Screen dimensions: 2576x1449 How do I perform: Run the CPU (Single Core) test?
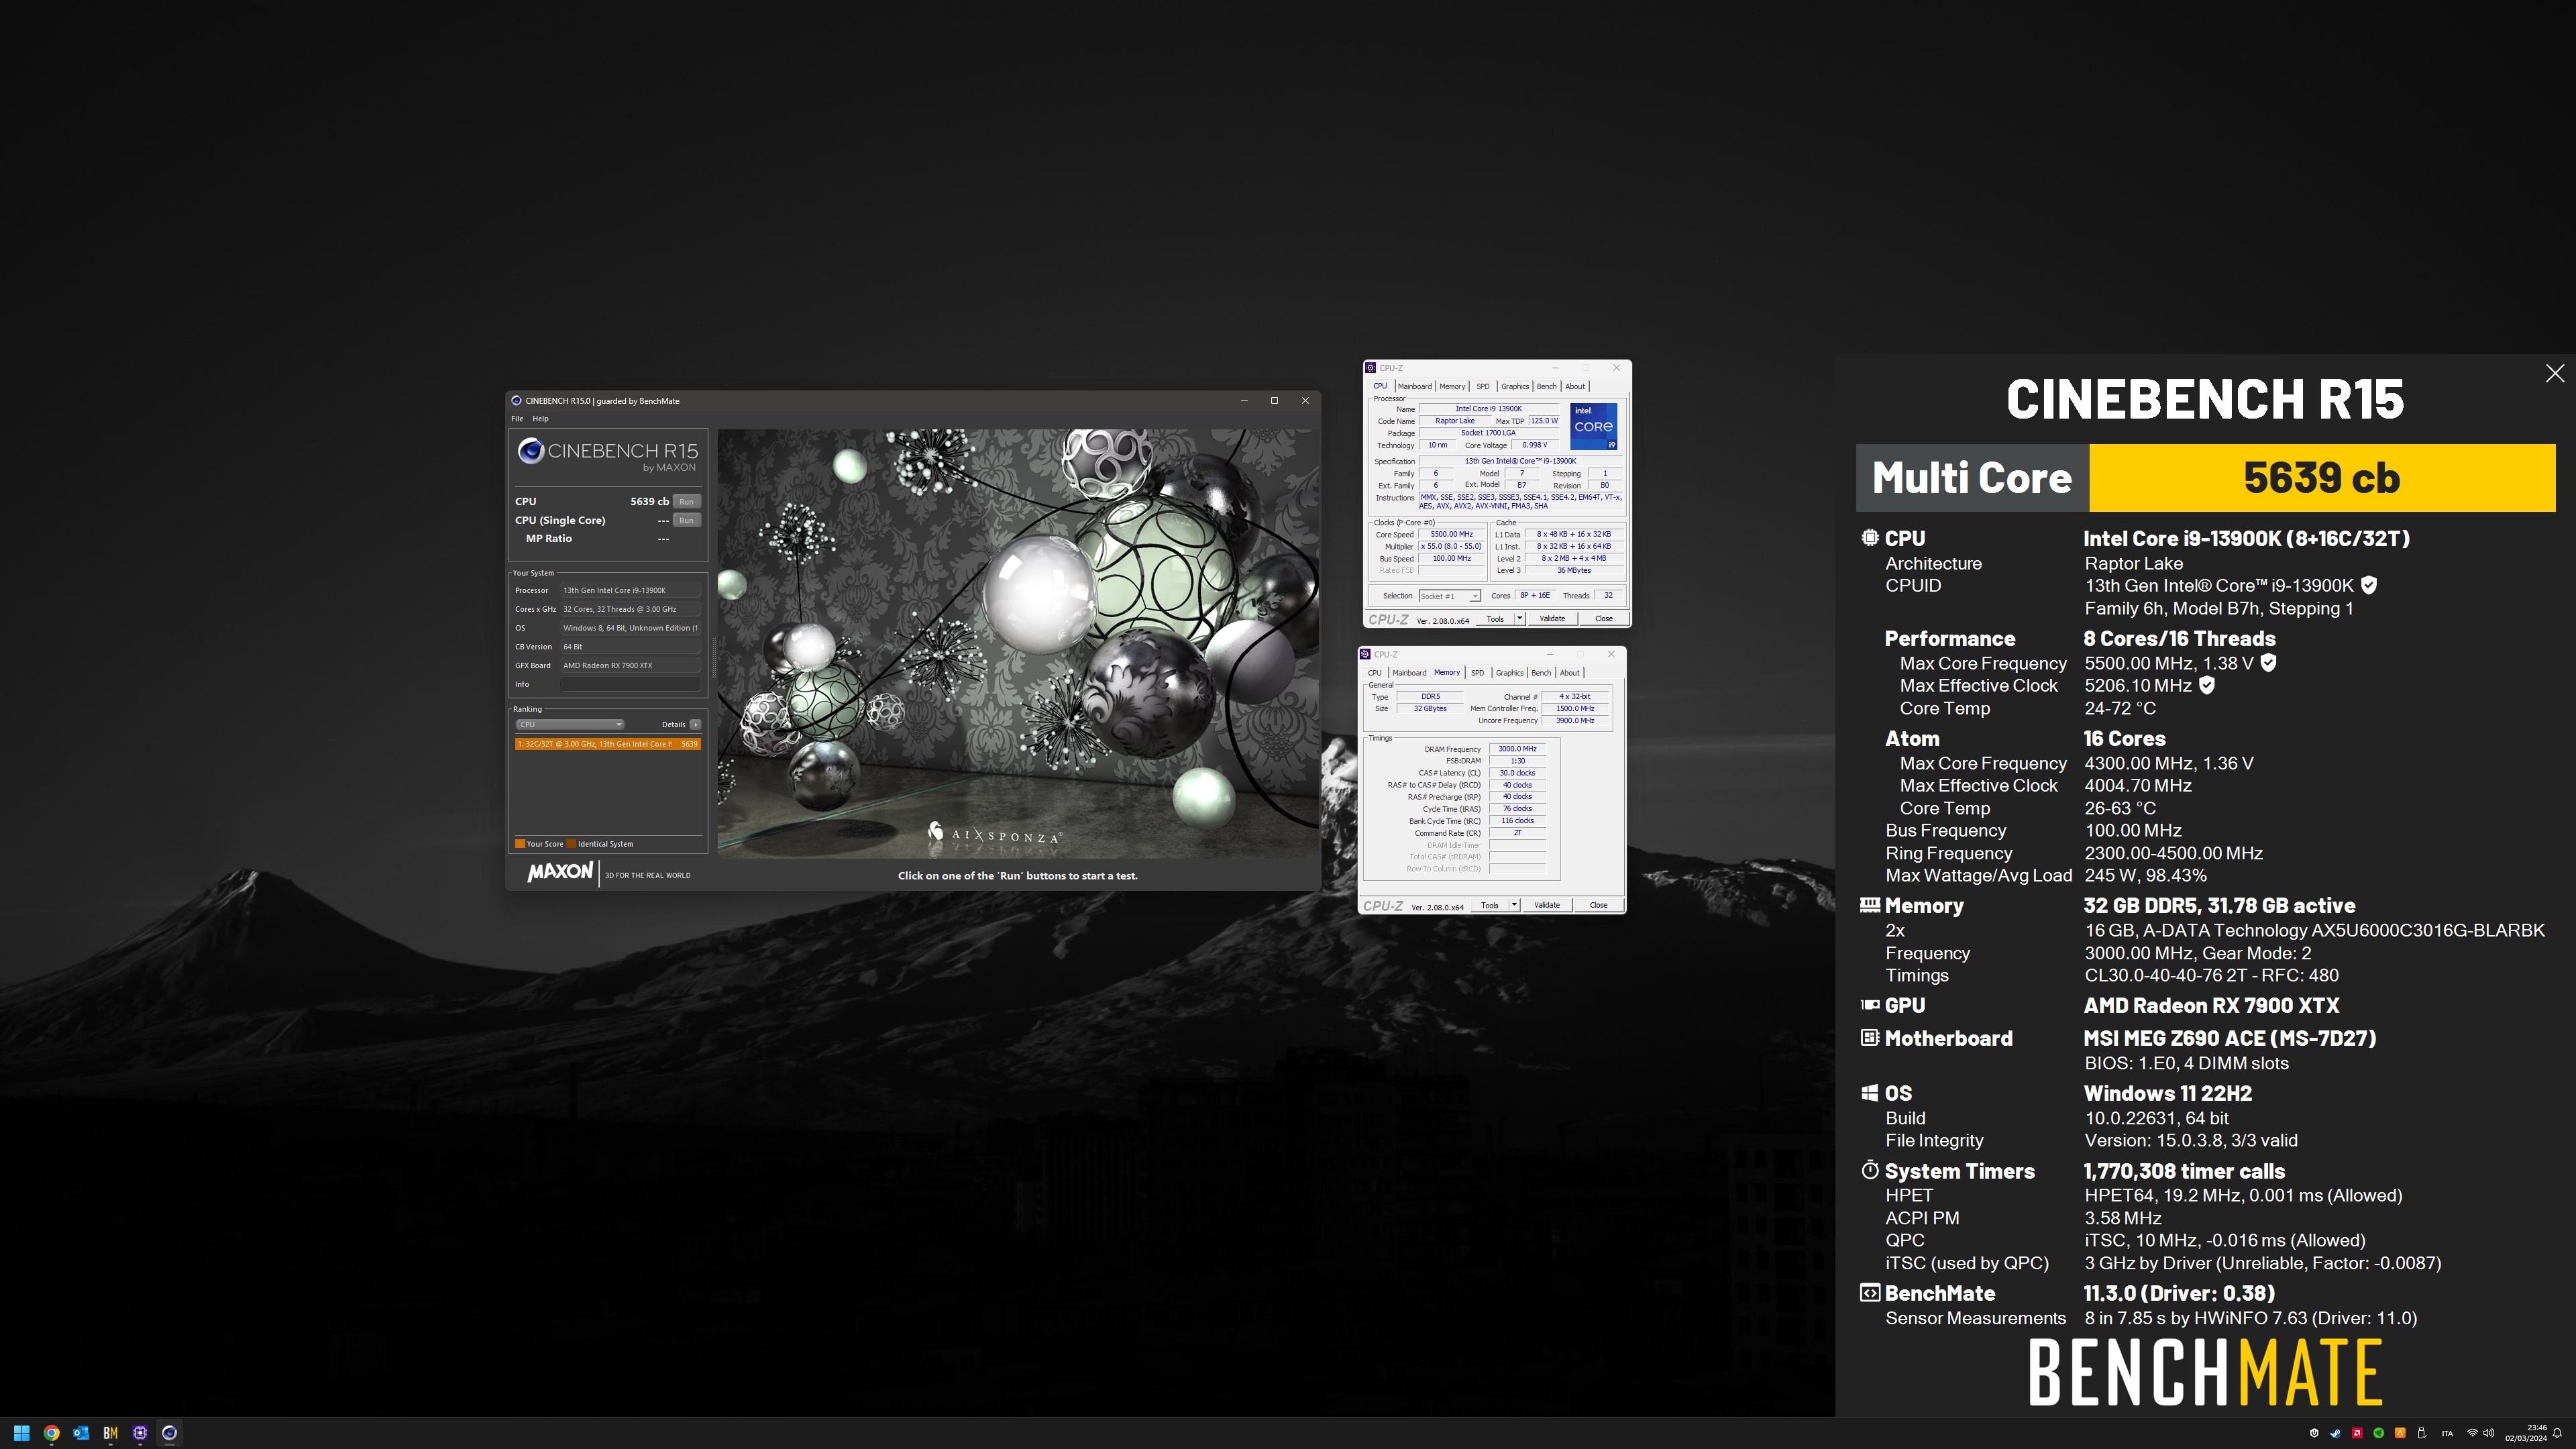686,520
